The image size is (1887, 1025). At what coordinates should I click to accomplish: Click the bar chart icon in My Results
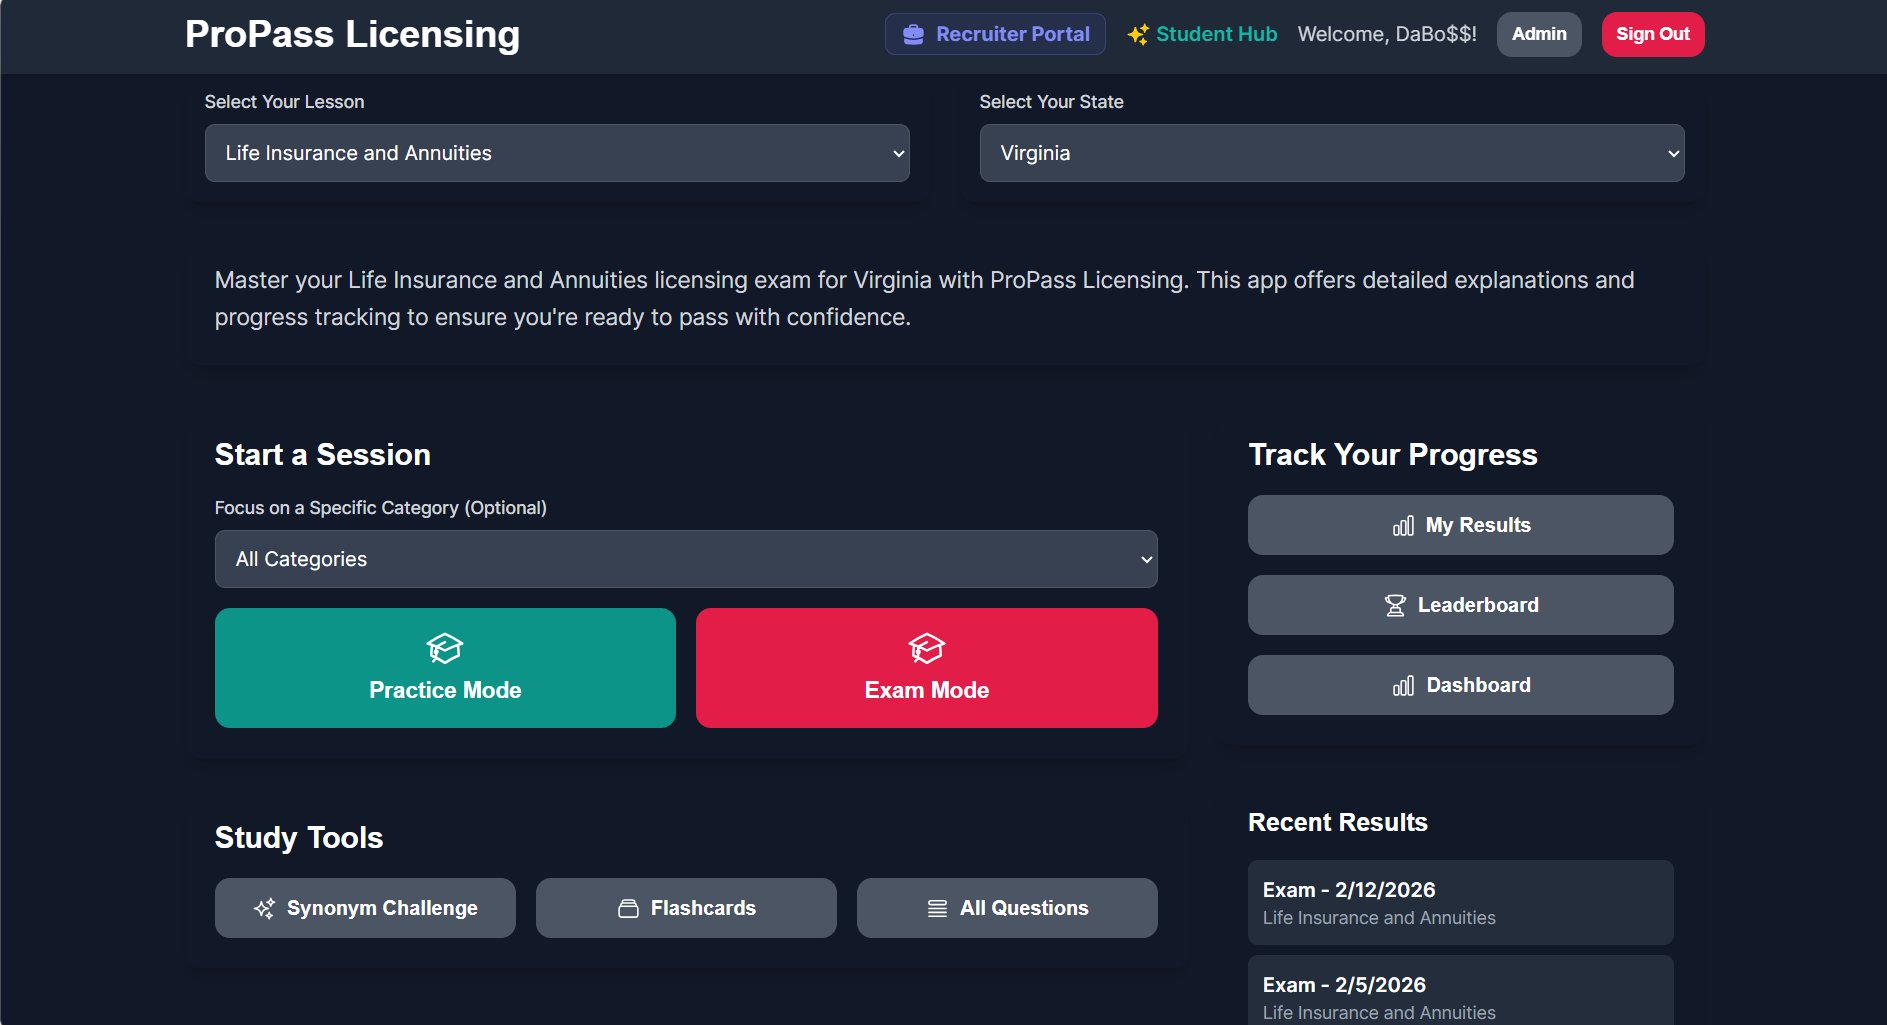coord(1403,526)
